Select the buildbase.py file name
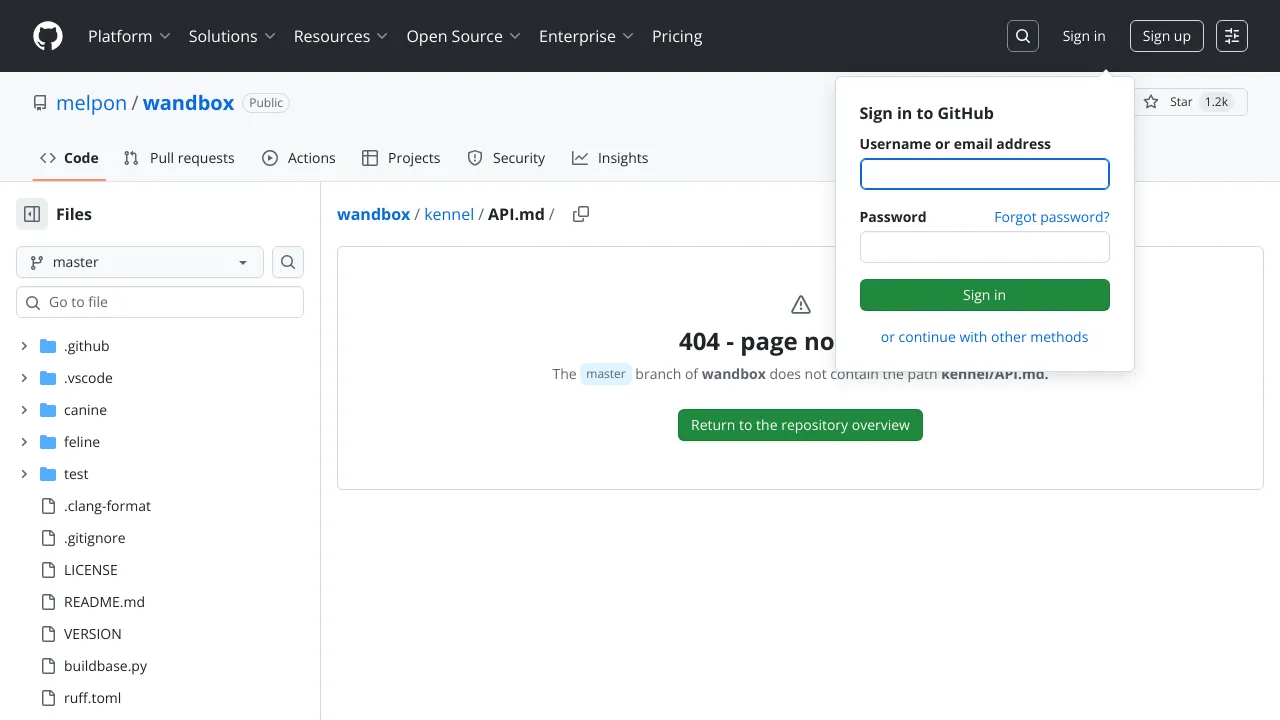Screen dimensions: 1280x720 tap(105, 666)
